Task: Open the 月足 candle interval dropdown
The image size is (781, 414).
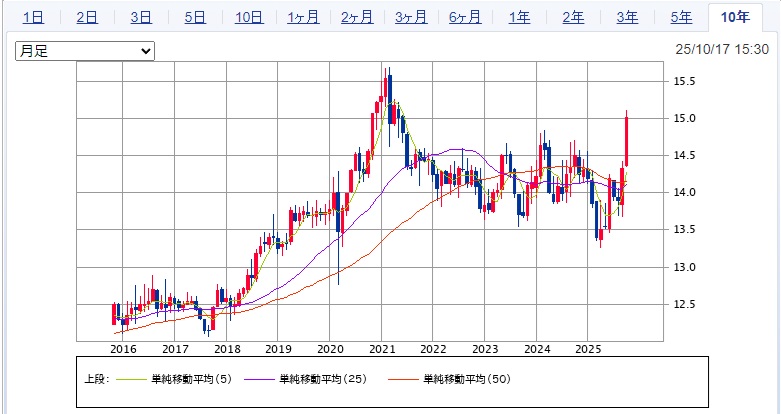Action: 85,50
